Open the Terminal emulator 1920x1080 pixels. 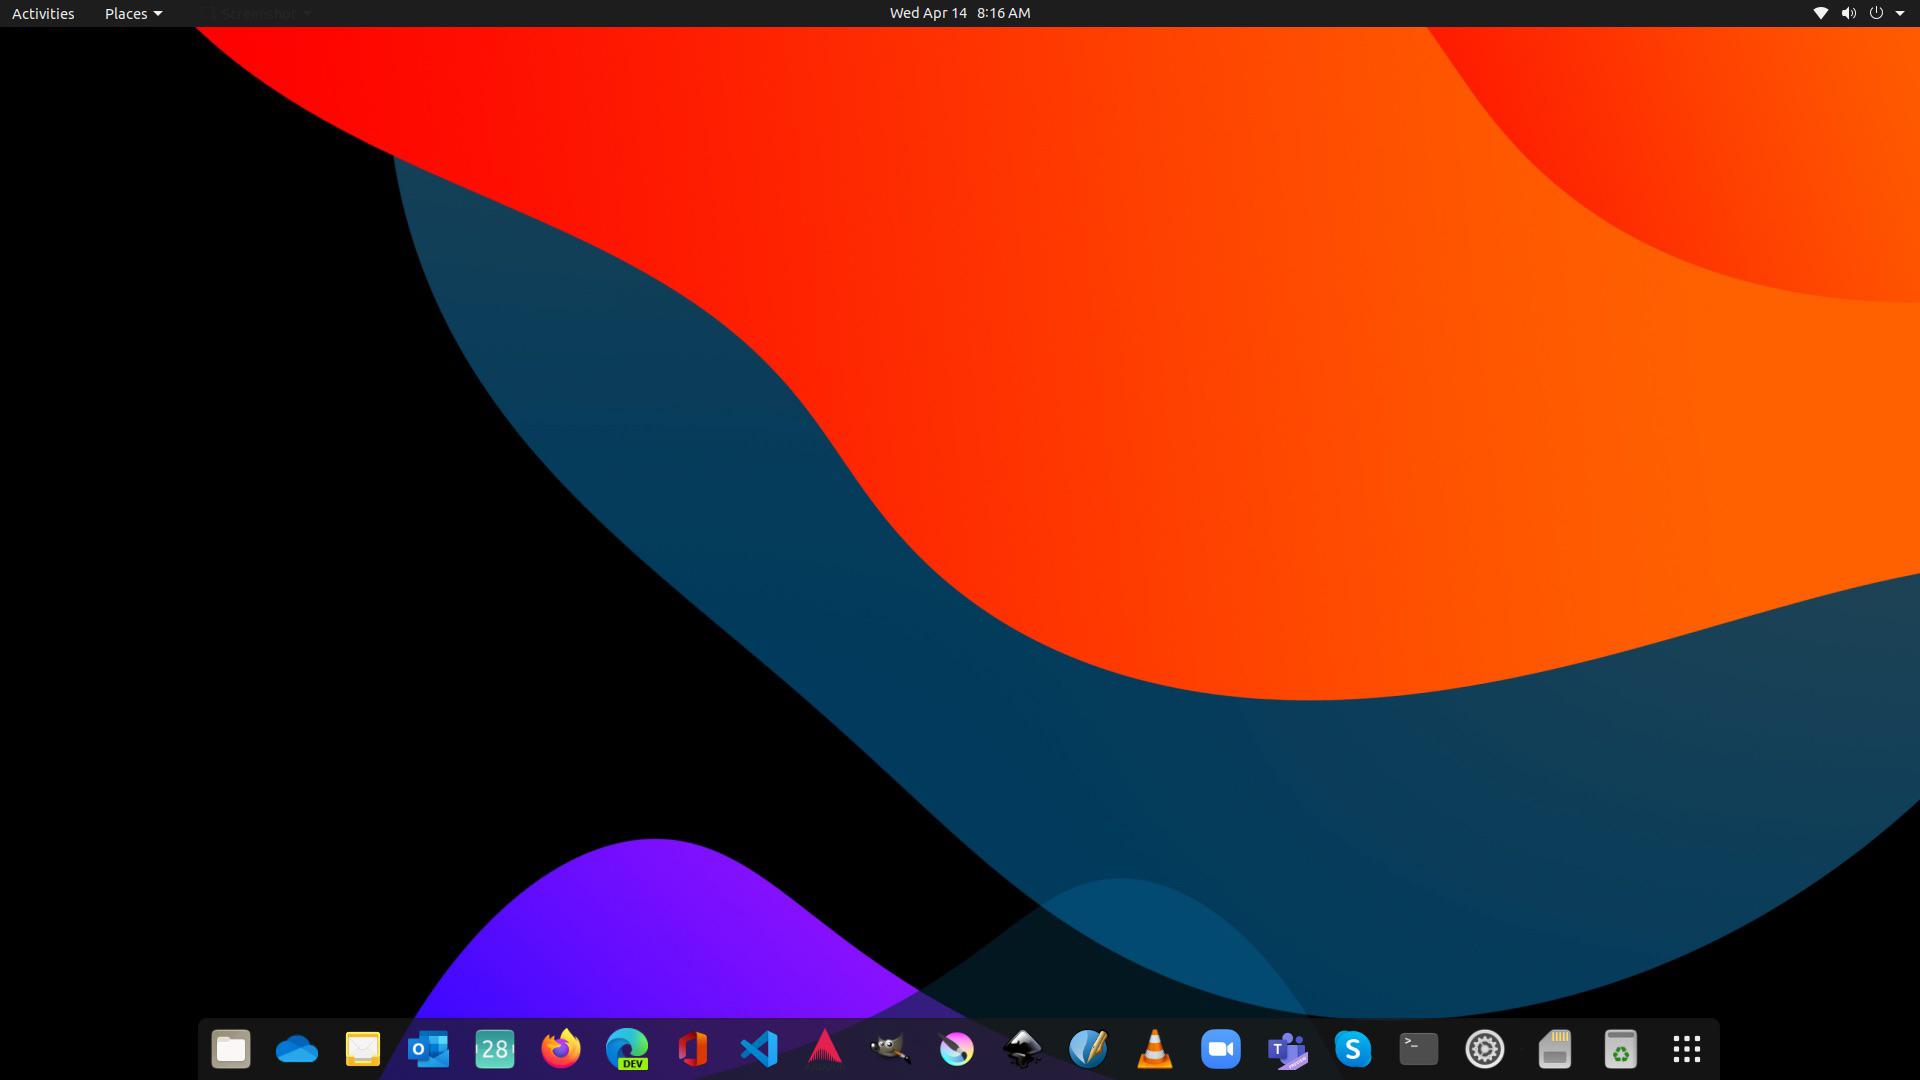1419,1049
